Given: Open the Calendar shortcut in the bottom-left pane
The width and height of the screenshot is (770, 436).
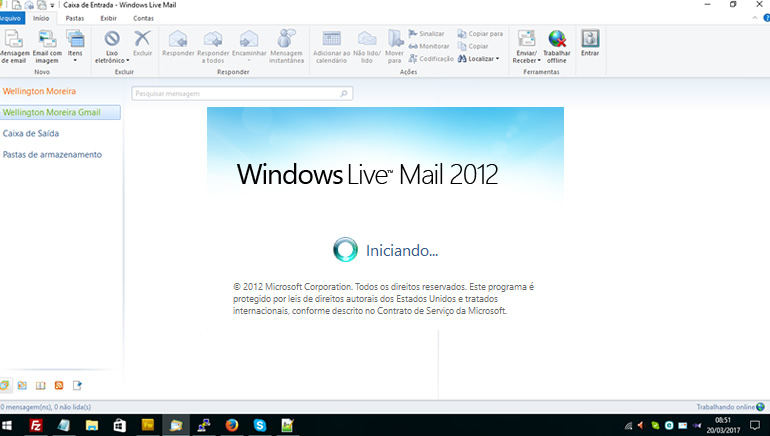Looking at the screenshot, I should click(x=22, y=385).
